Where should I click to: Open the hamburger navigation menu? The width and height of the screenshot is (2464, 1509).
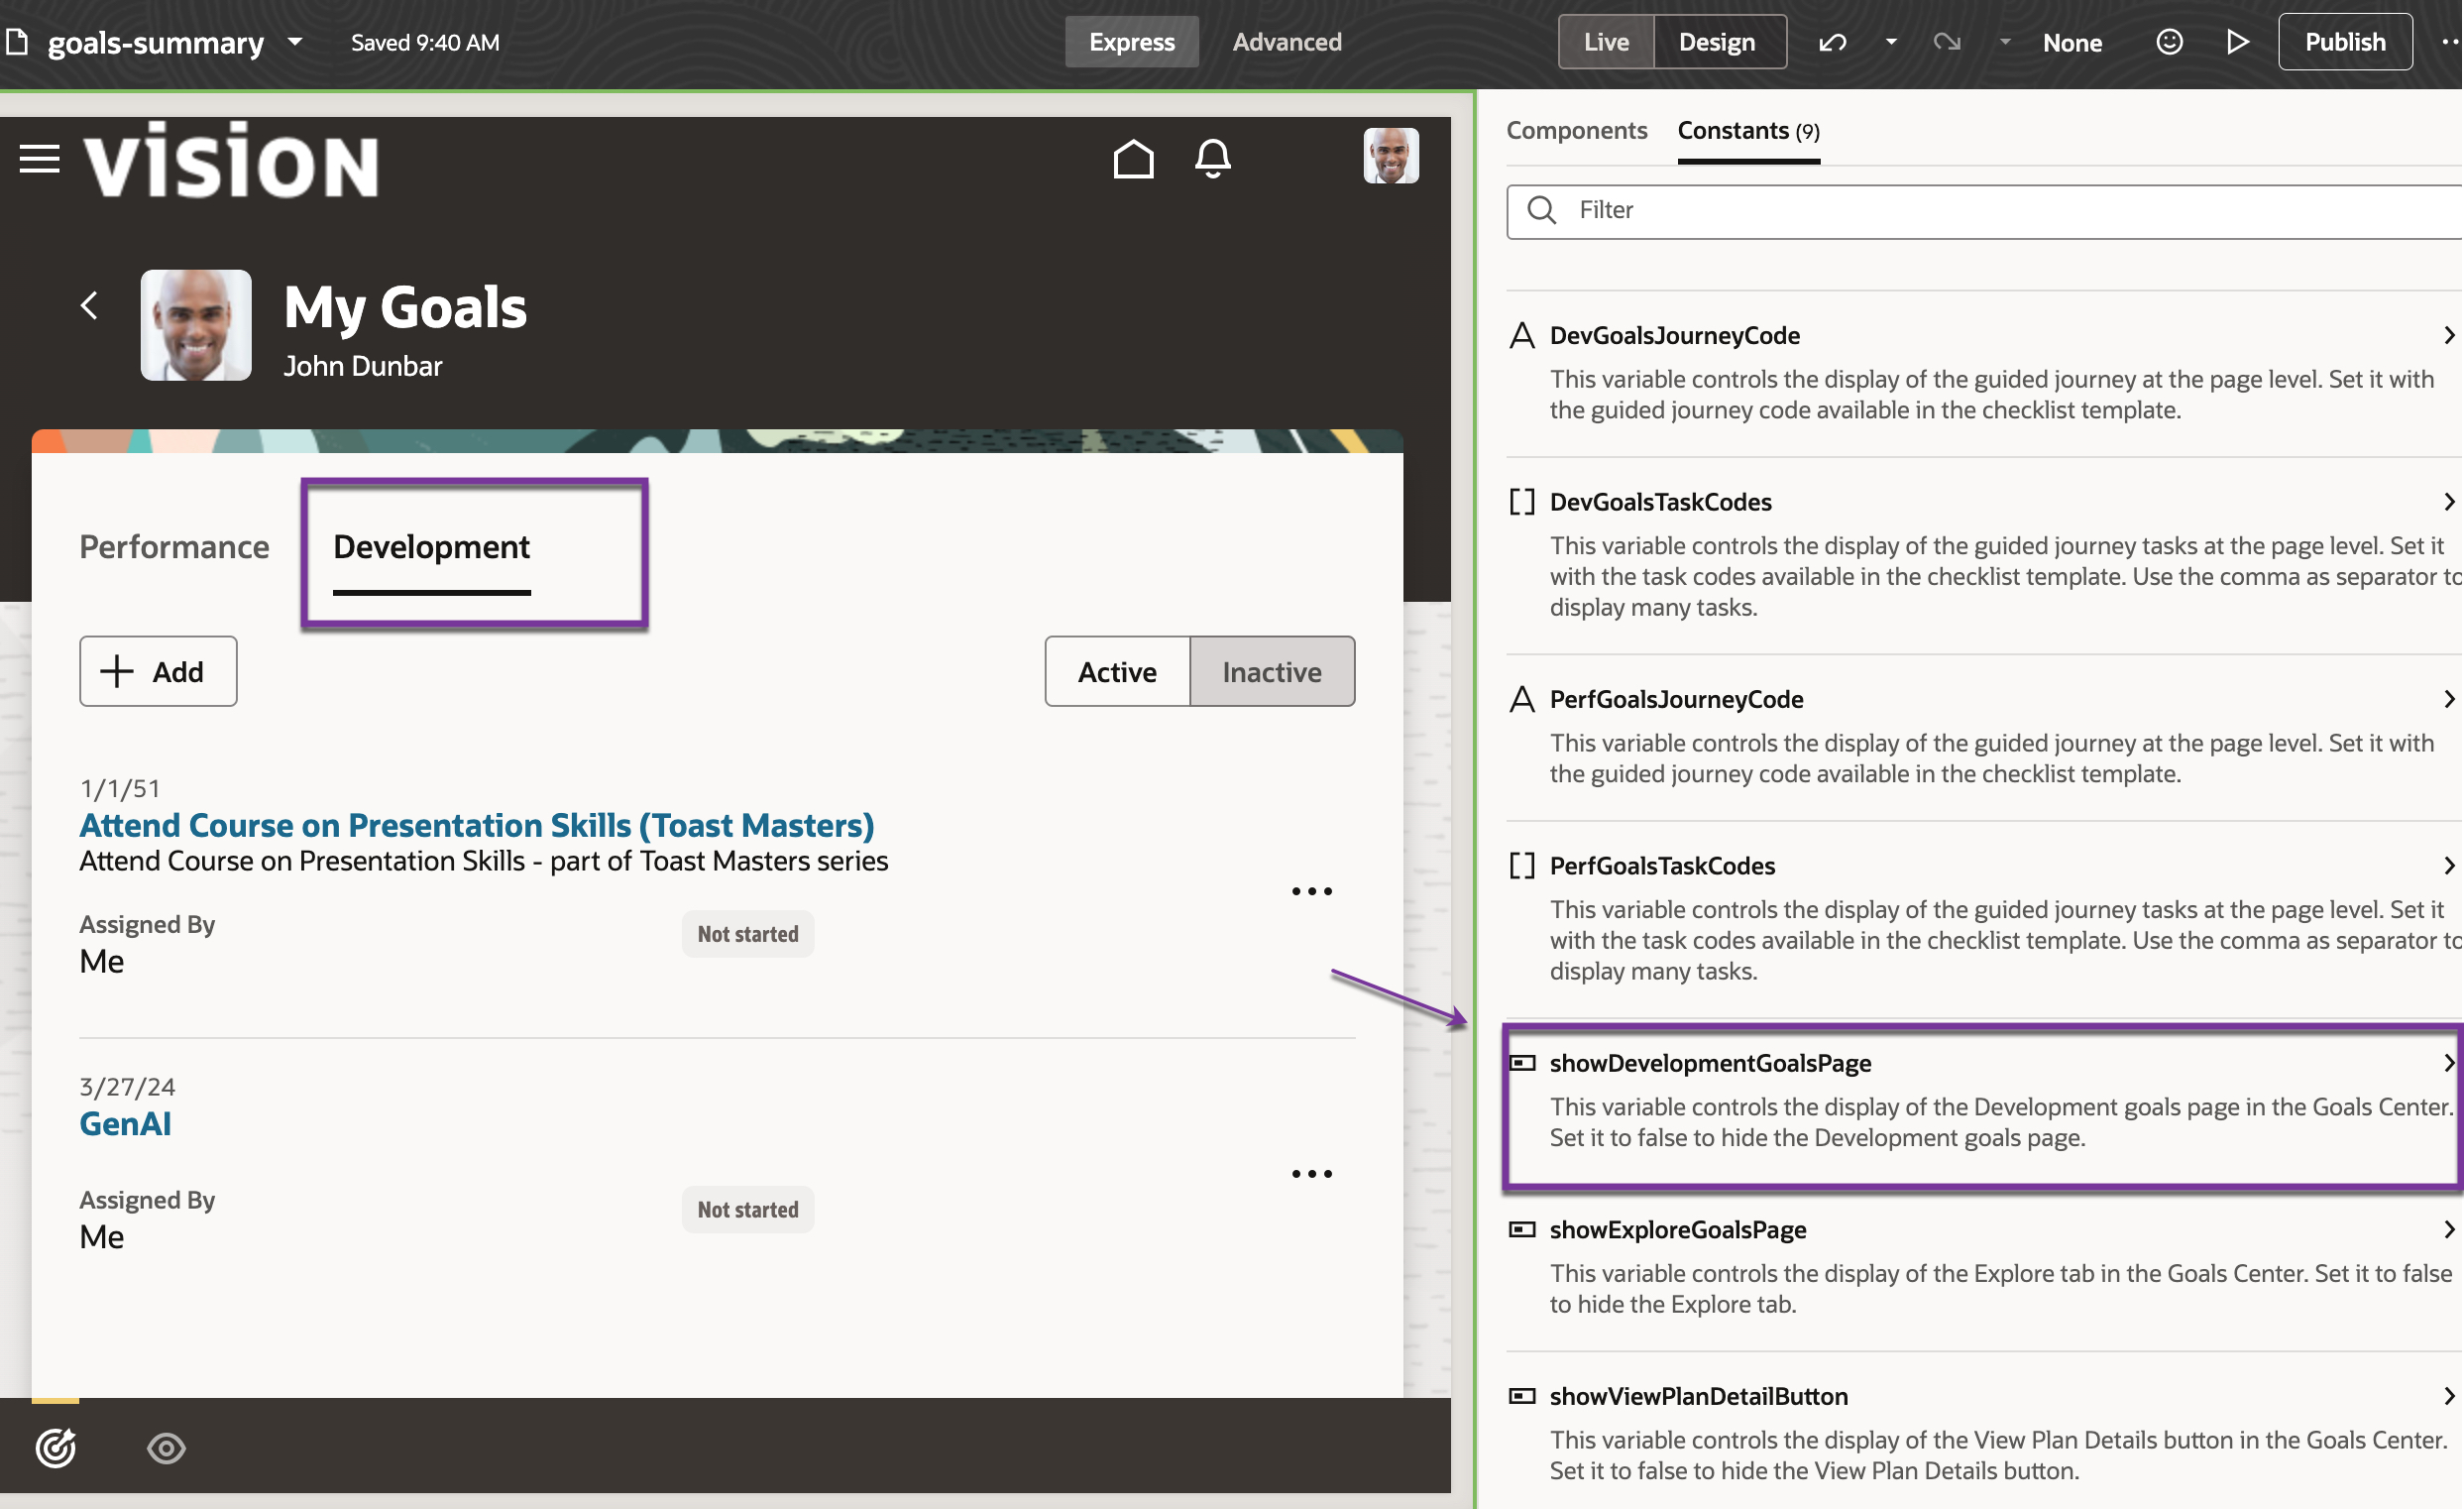coord(40,159)
